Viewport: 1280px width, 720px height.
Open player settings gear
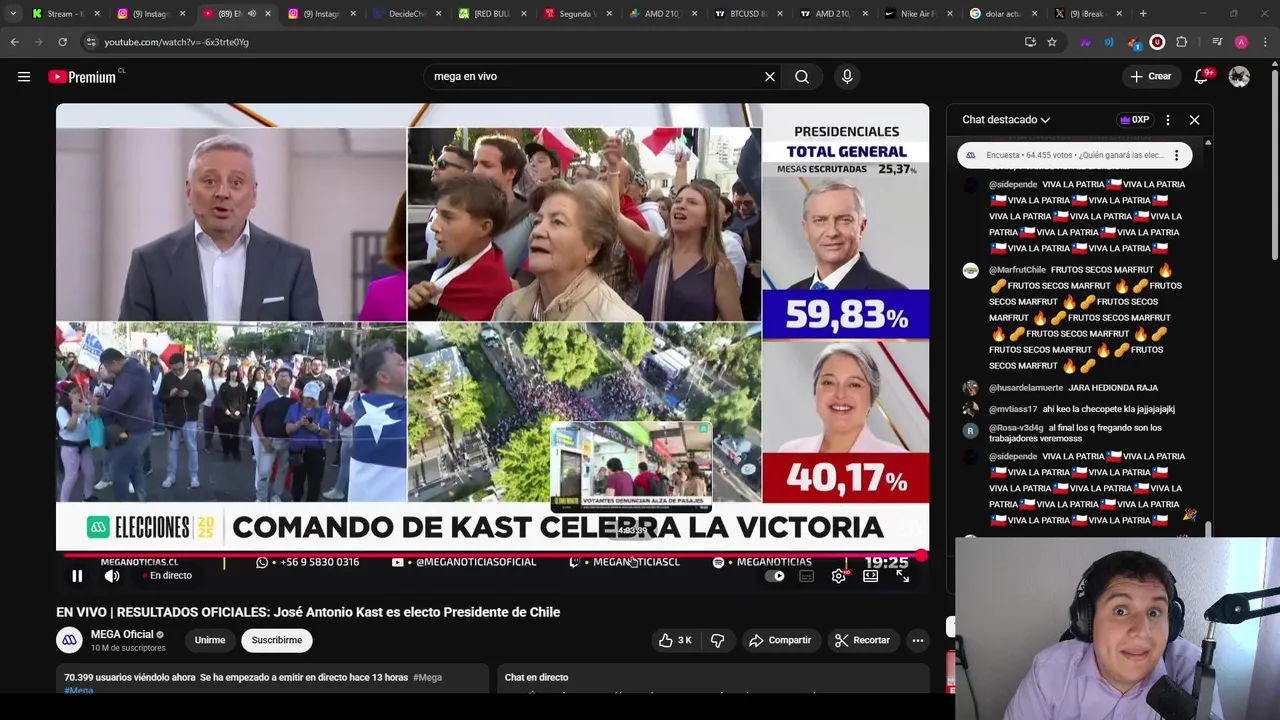[839, 576]
